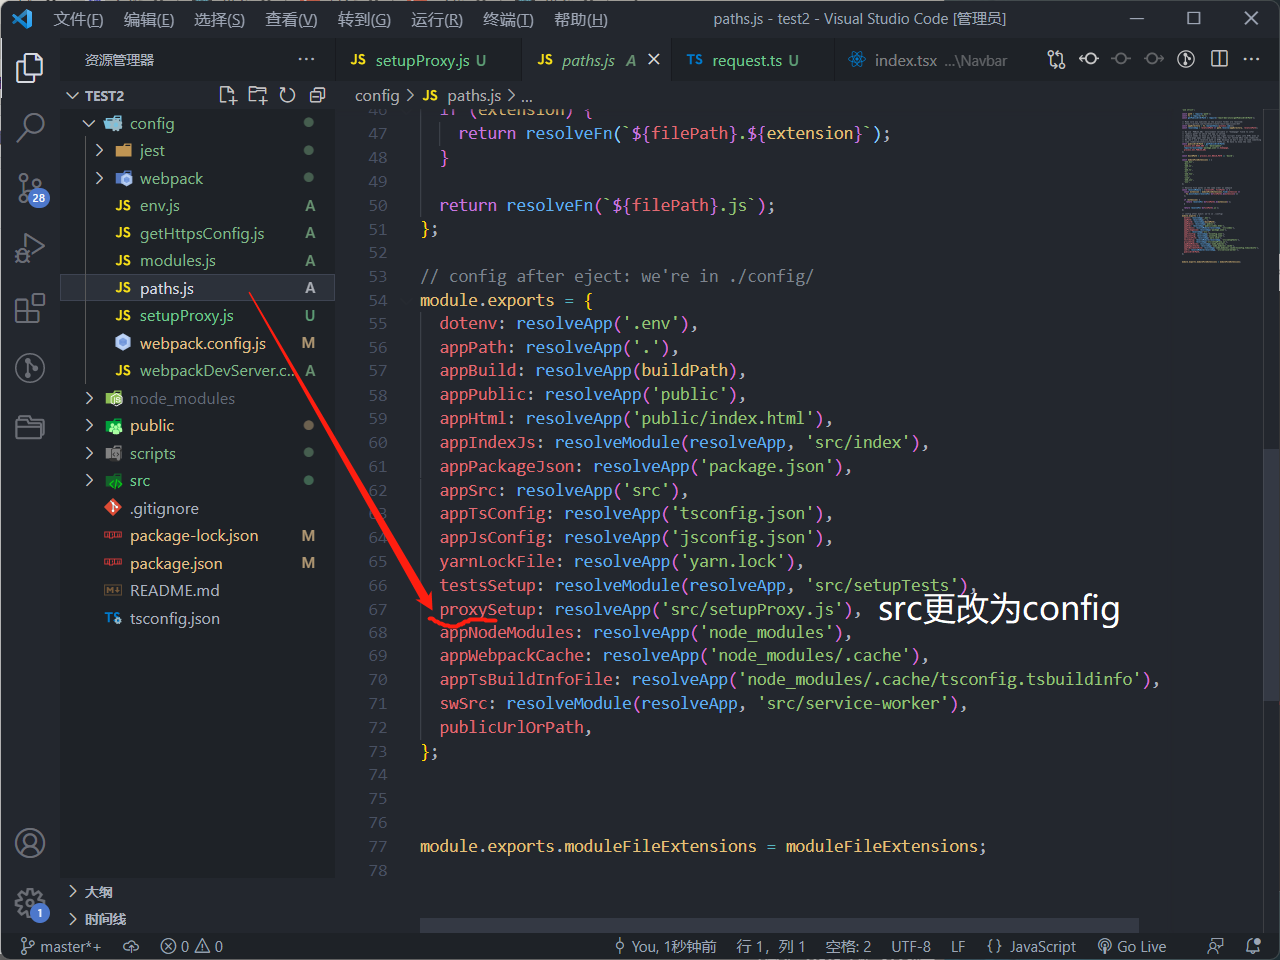1280x960 pixels.
Task: Open the Accounts icon in activity bar
Action: [x=30, y=843]
